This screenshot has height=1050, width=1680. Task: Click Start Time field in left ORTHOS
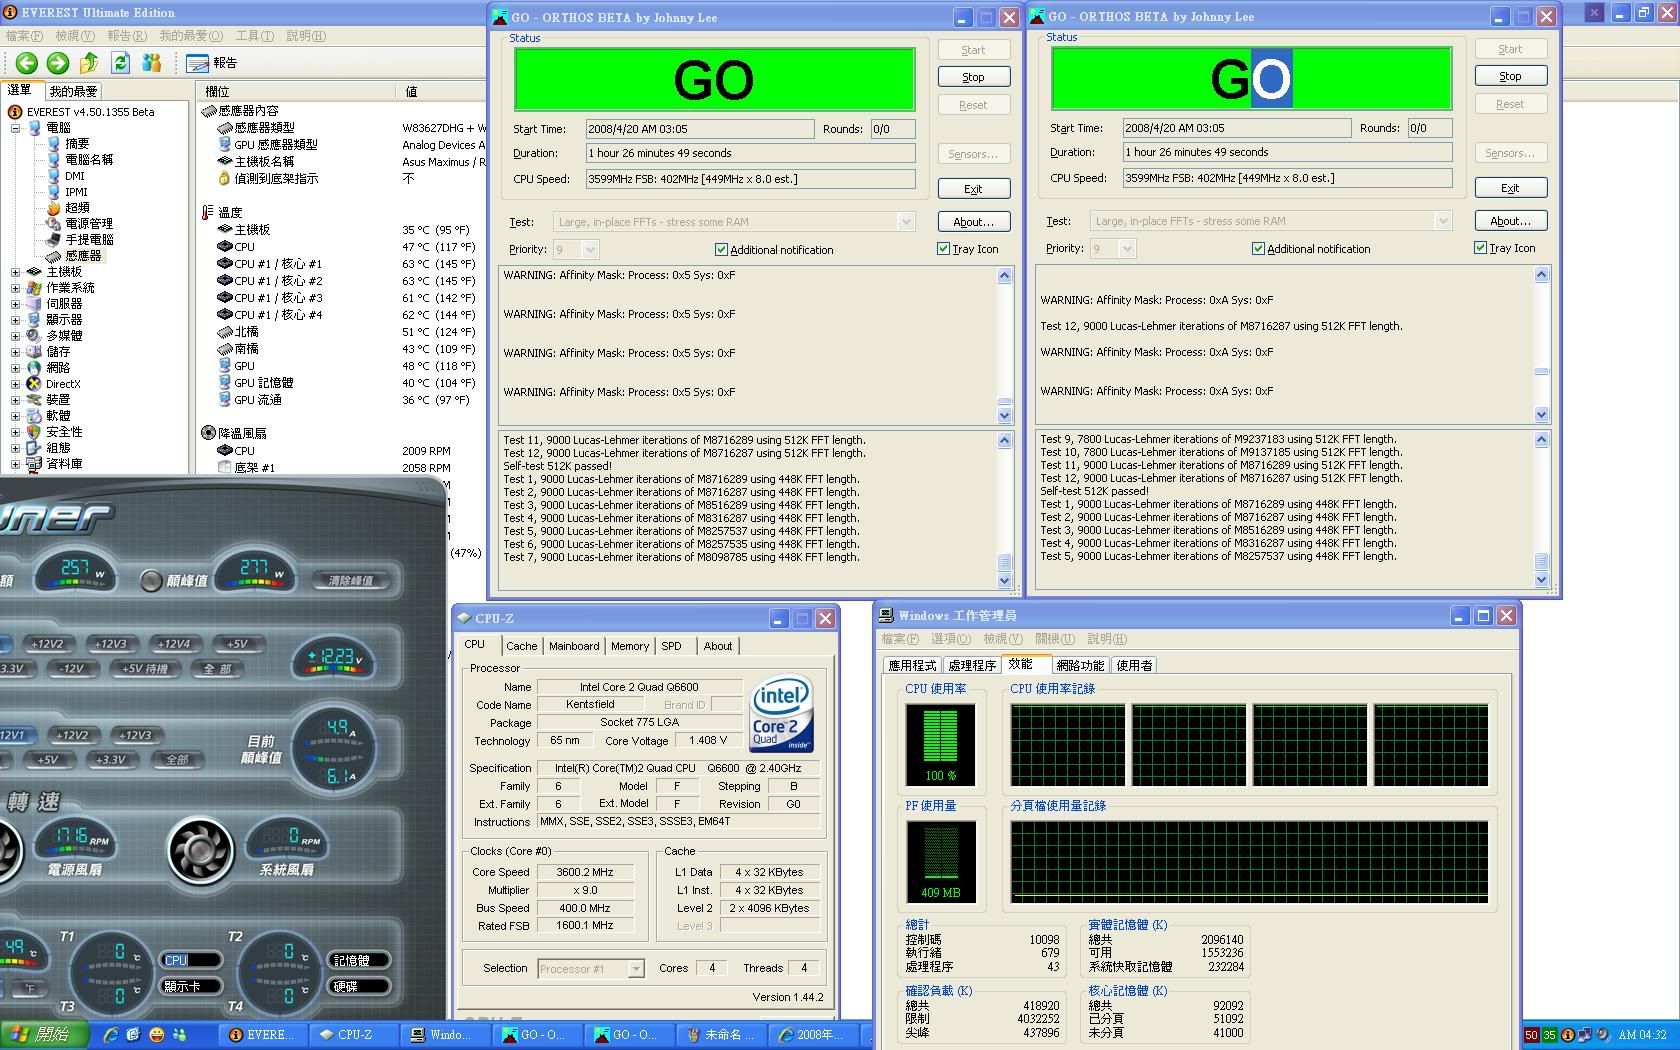(x=700, y=129)
